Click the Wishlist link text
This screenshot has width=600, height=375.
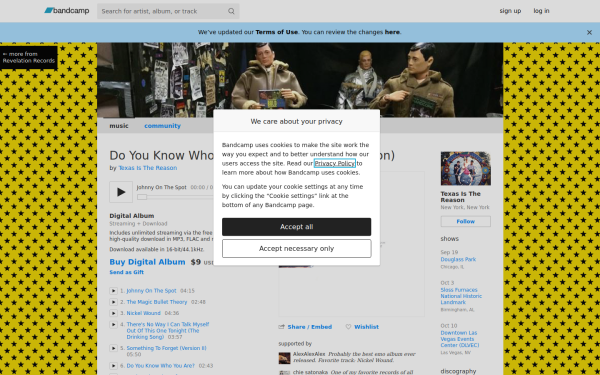[366, 327]
